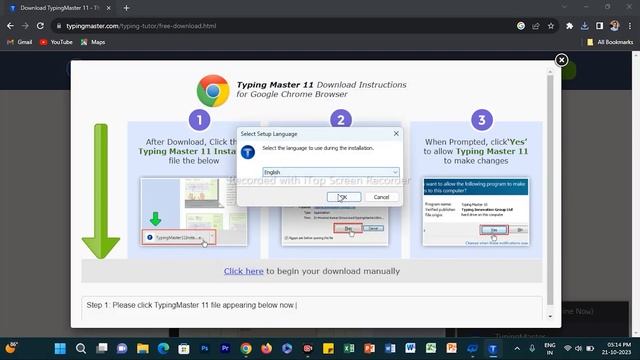
Task: Close the Select Setup Language dialog
Action: (x=396, y=133)
